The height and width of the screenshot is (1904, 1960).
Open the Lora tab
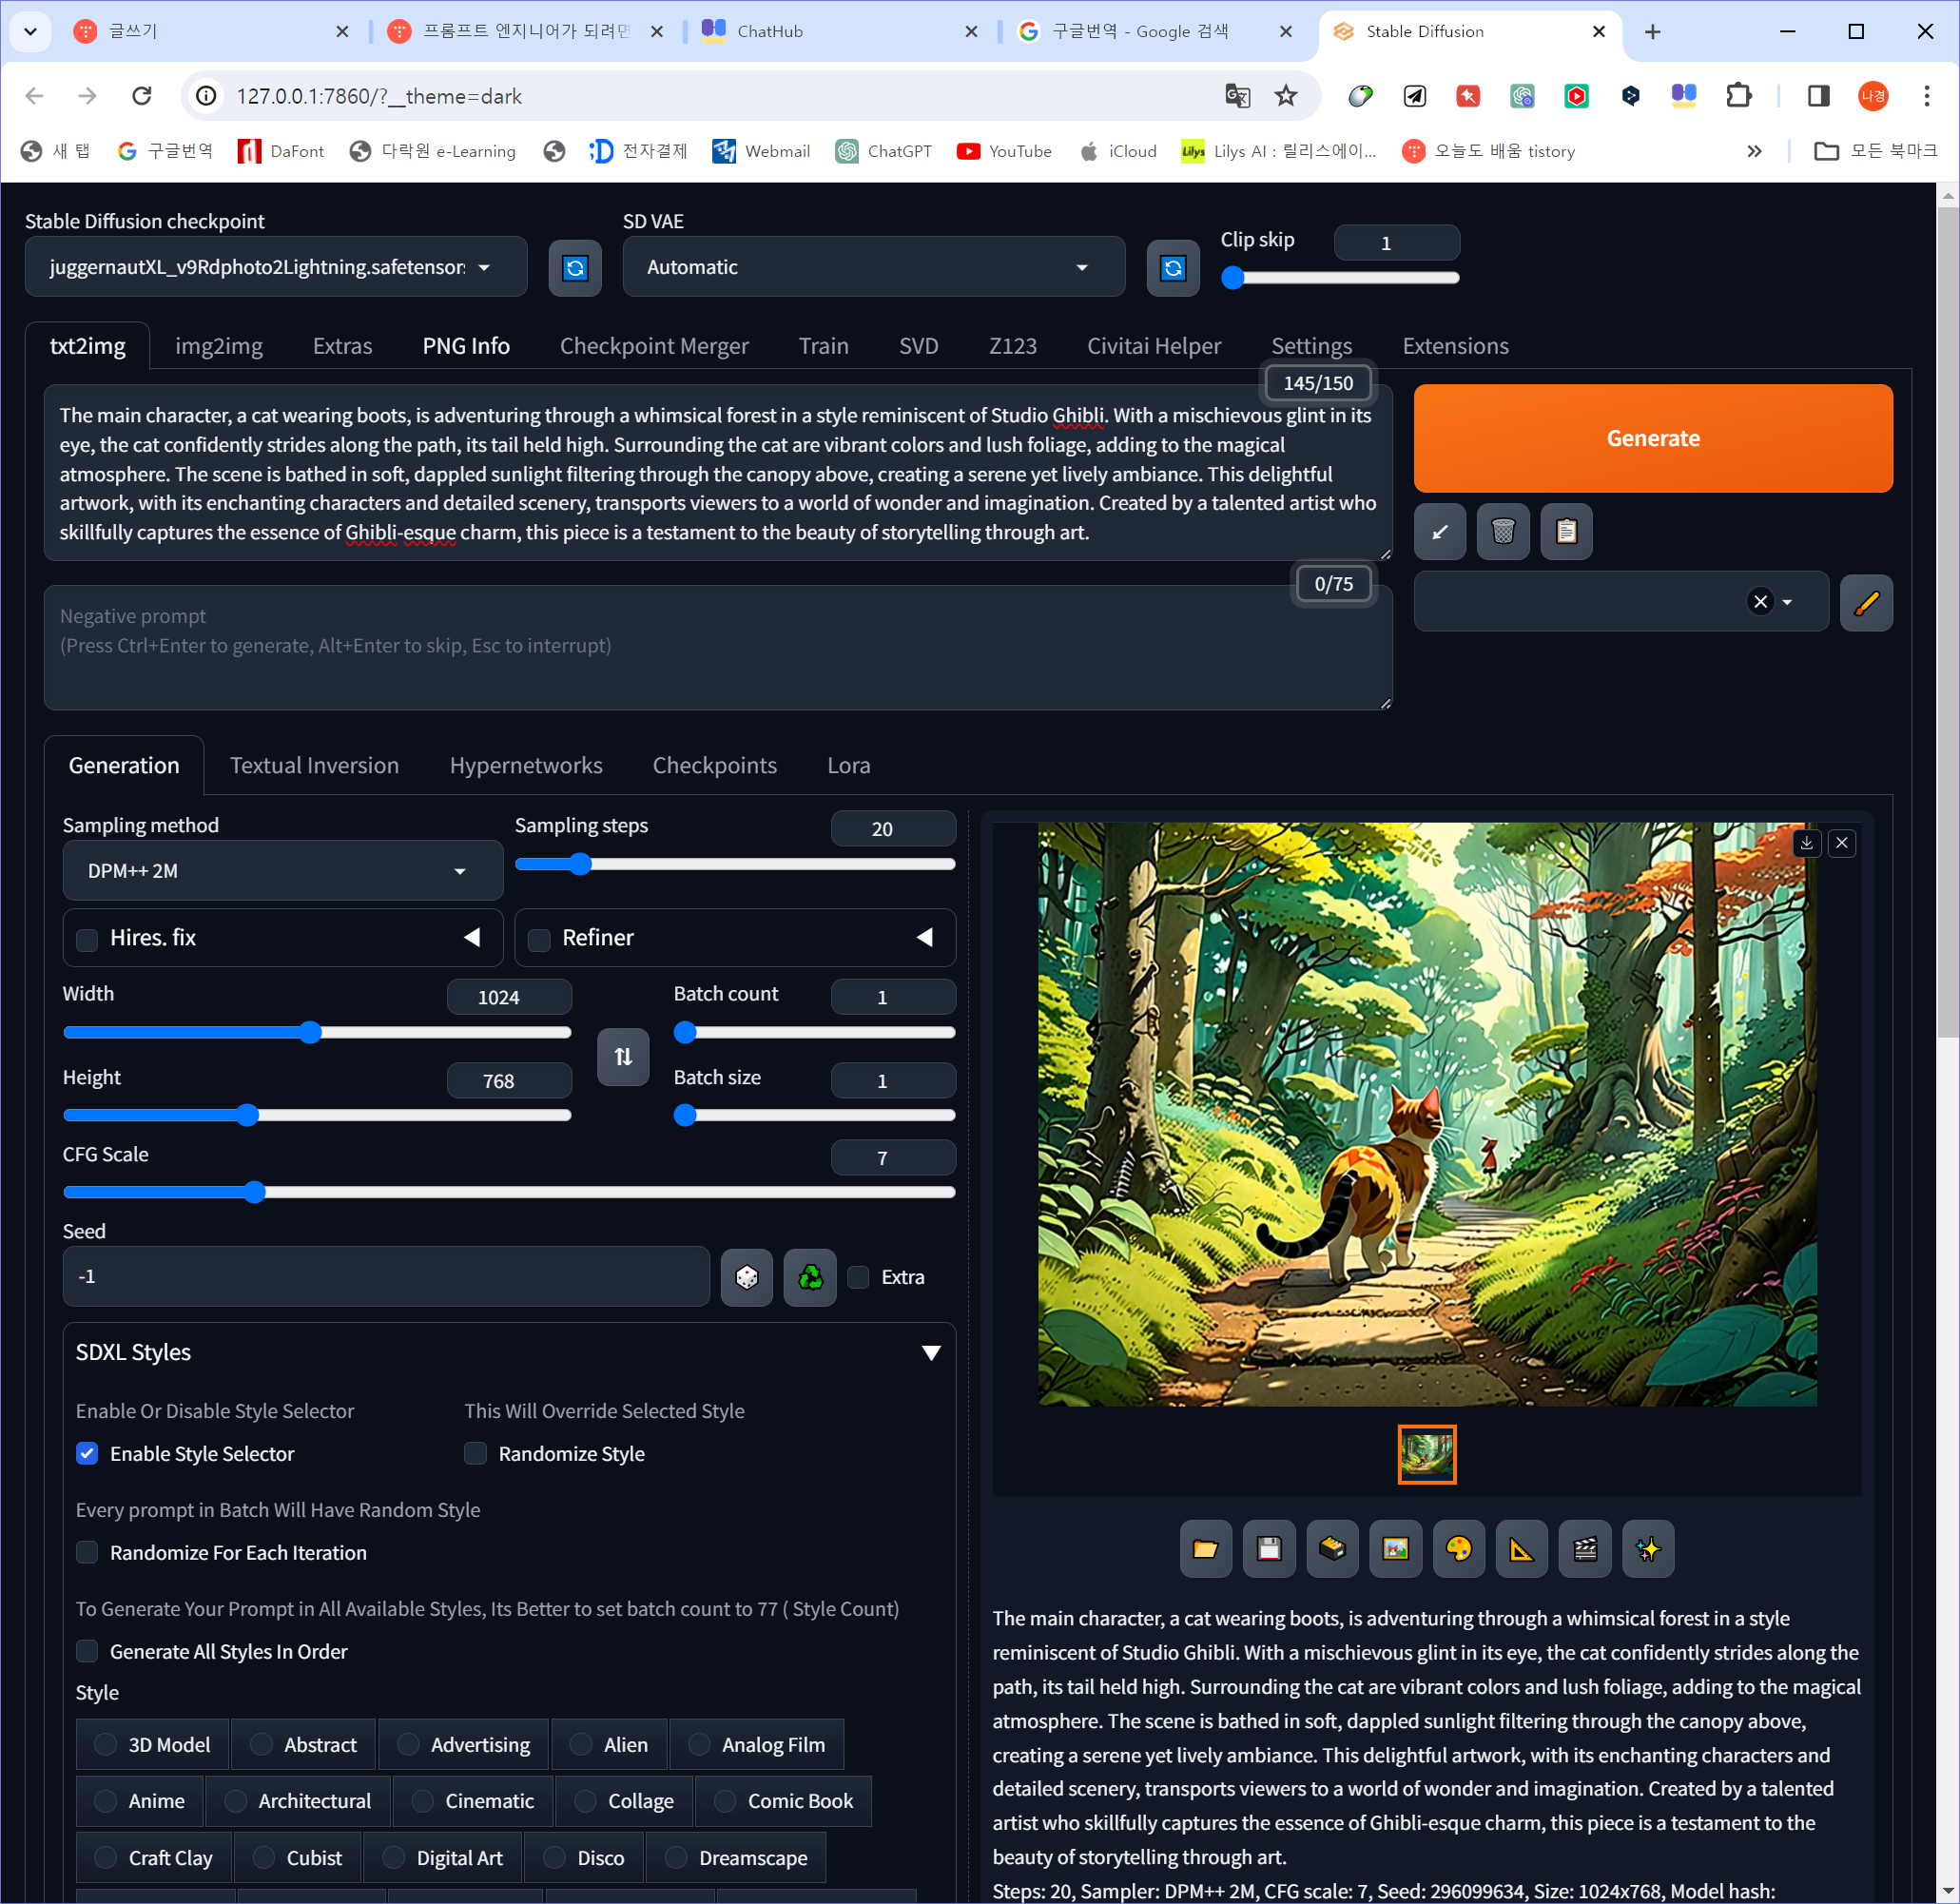847,765
